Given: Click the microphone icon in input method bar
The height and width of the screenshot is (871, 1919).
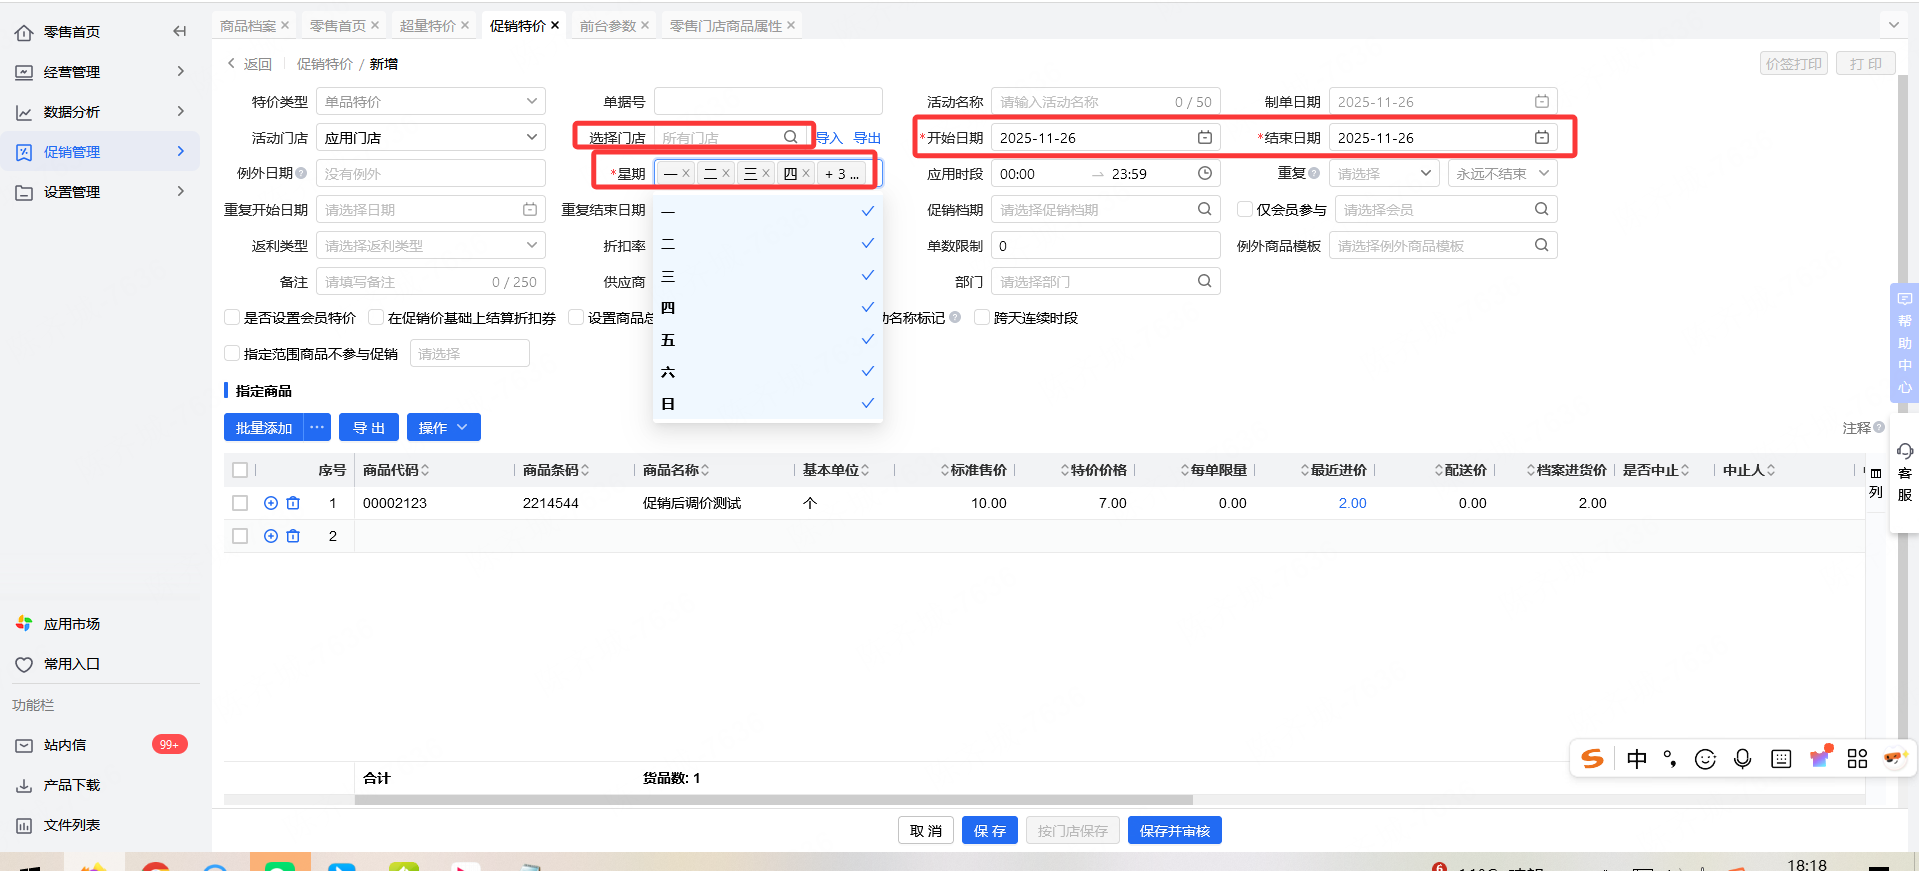Looking at the screenshot, I should 1742,759.
